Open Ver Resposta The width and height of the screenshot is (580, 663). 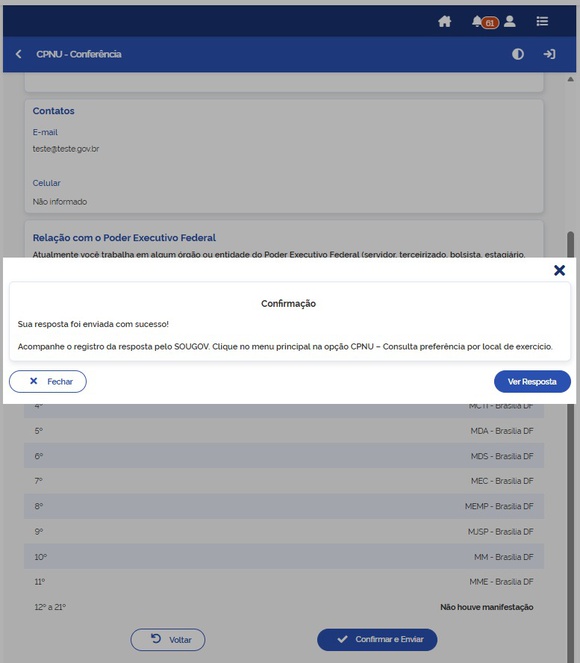532,381
